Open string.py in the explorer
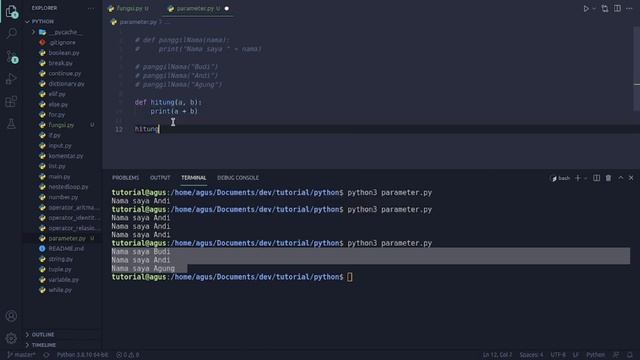Image resolution: width=640 pixels, height=360 pixels. pyautogui.click(x=60, y=259)
